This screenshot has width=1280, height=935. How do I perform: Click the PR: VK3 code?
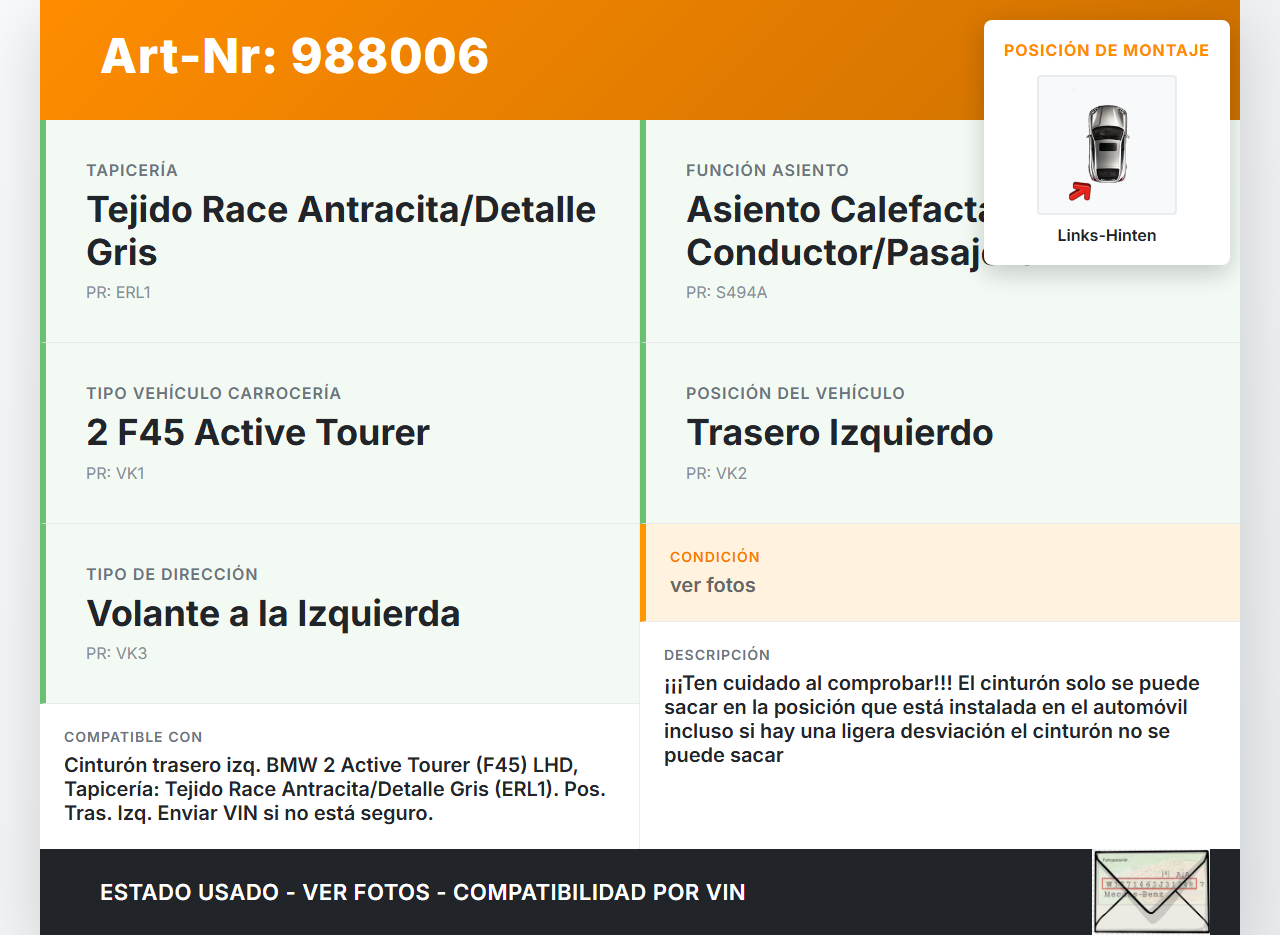pos(116,654)
